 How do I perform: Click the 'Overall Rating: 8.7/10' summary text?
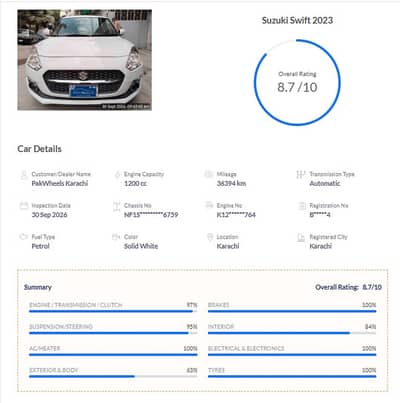tap(348, 287)
